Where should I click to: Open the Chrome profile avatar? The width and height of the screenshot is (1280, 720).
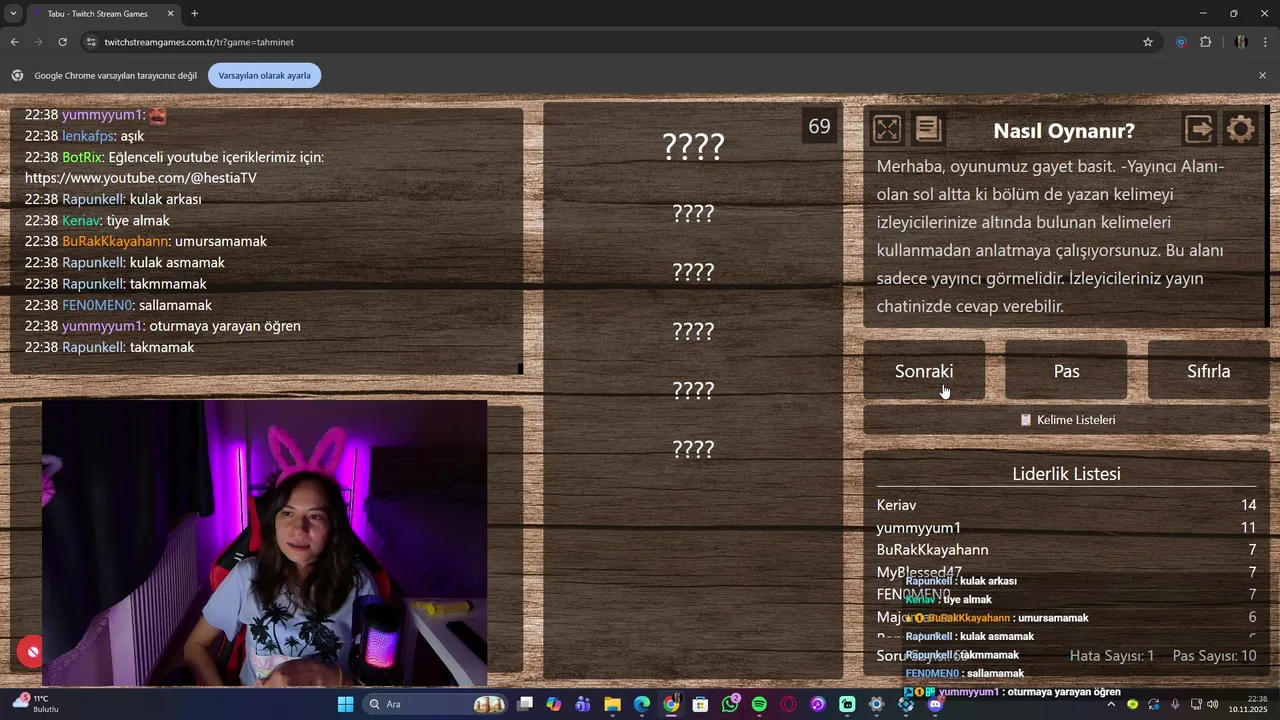pyautogui.click(x=1241, y=42)
